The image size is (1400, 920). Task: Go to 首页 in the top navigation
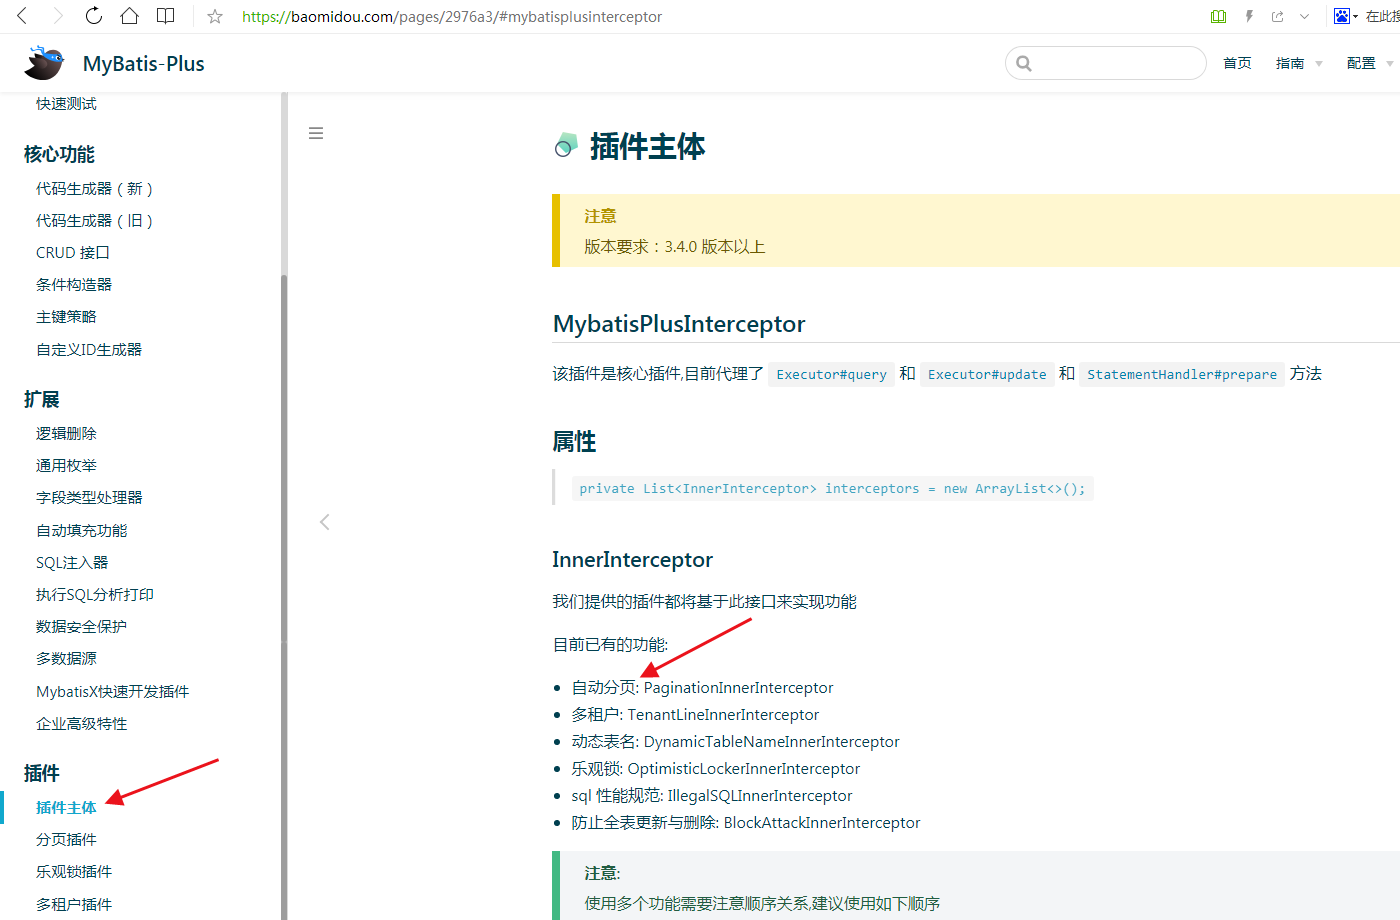(x=1237, y=63)
